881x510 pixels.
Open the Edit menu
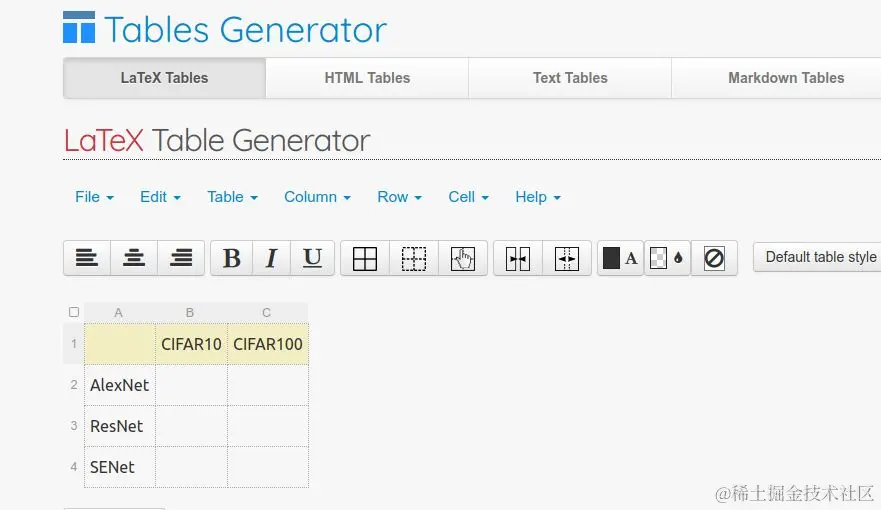160,197
